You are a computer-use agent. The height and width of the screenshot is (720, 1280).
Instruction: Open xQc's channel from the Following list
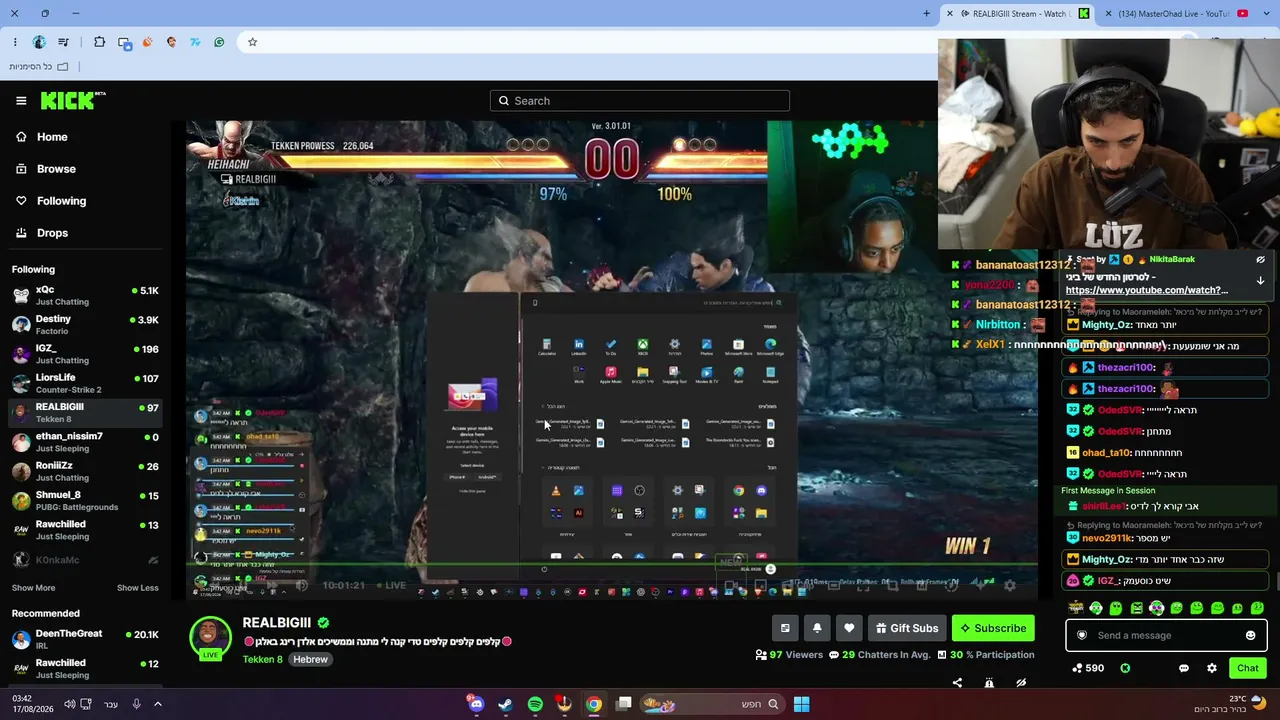tap(84, 295)
